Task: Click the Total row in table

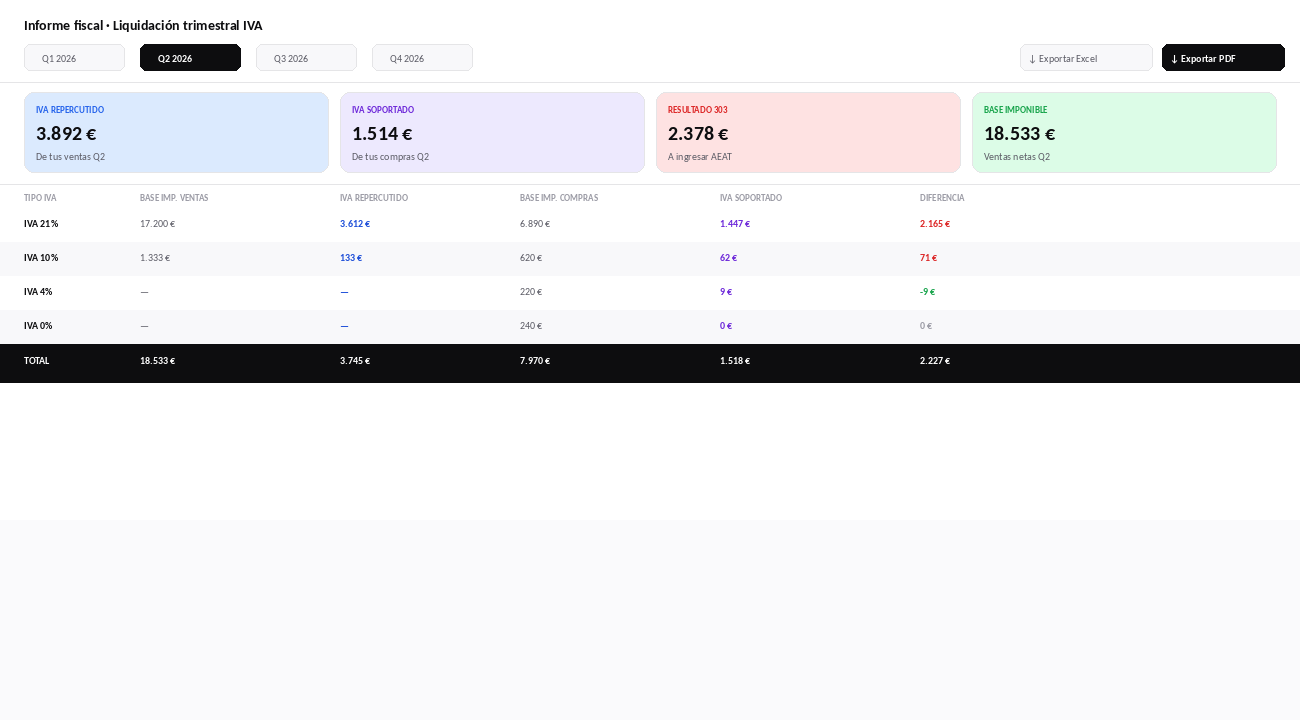Action: 650,361
